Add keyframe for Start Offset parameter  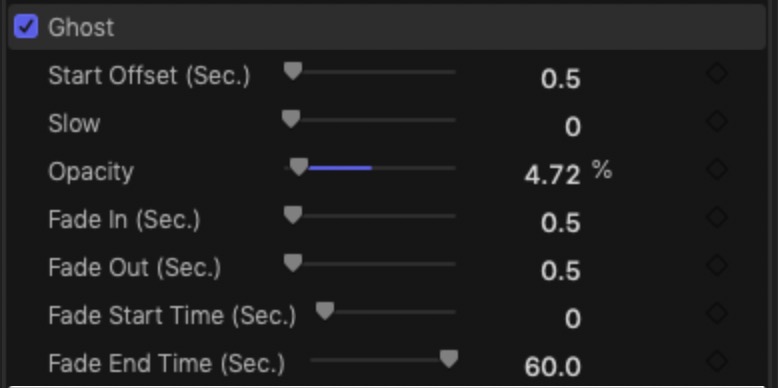[x=717, y=73]
